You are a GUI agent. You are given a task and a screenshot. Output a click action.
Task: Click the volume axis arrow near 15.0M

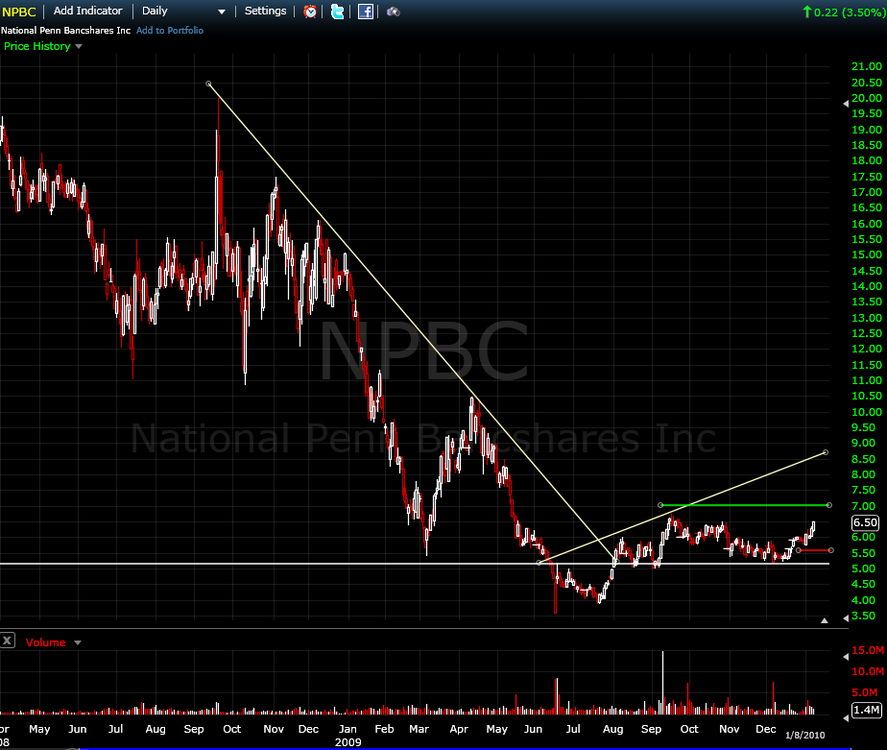(x=846, y=657)
